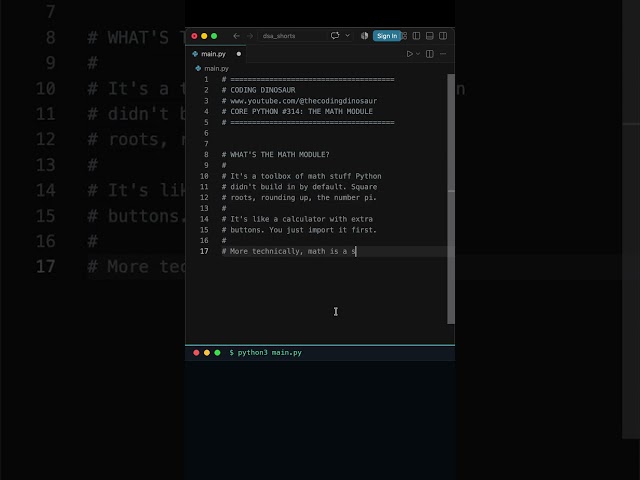Viewport: 640px width, 480px height.
Task: Toggle the secondary sidebar visibility
Action: (443, 36)
